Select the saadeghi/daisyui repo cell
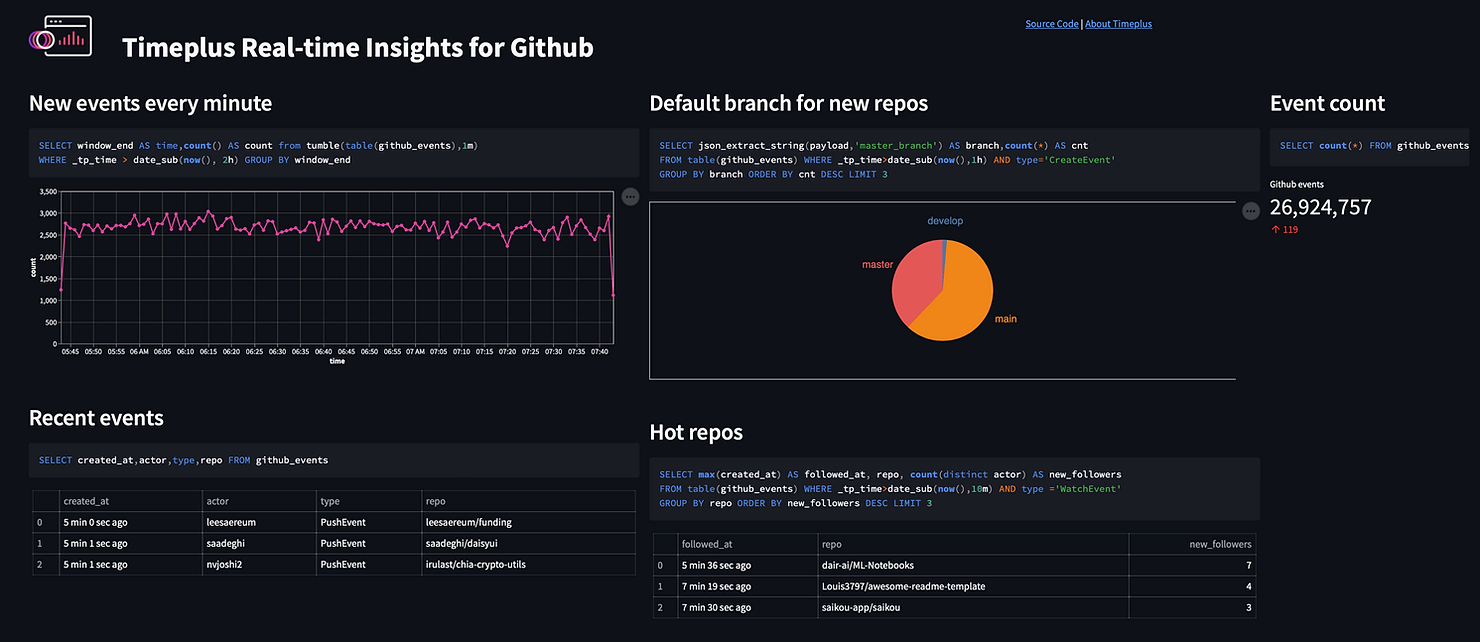The image size is (1480, 642). click(x=528, y=543)
